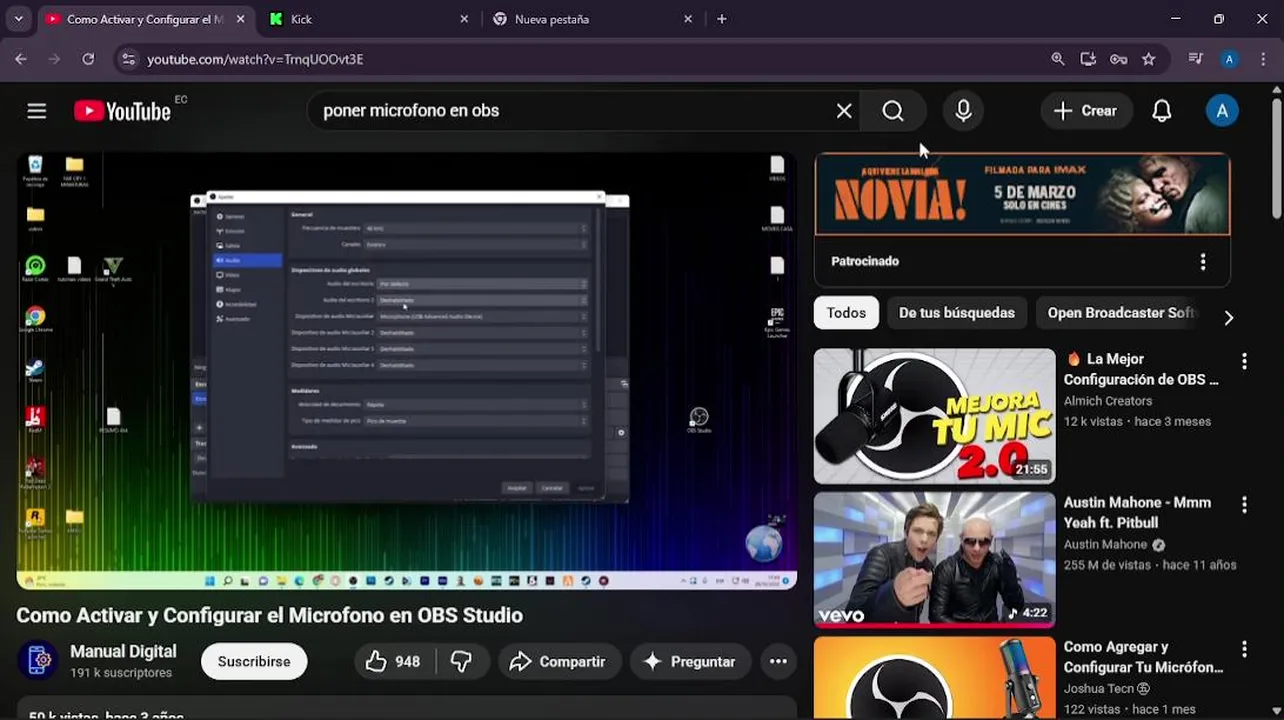Open the Novia sponsored banner
Viewport: 1284px width, 720px height.
(x=1022, y=194)
